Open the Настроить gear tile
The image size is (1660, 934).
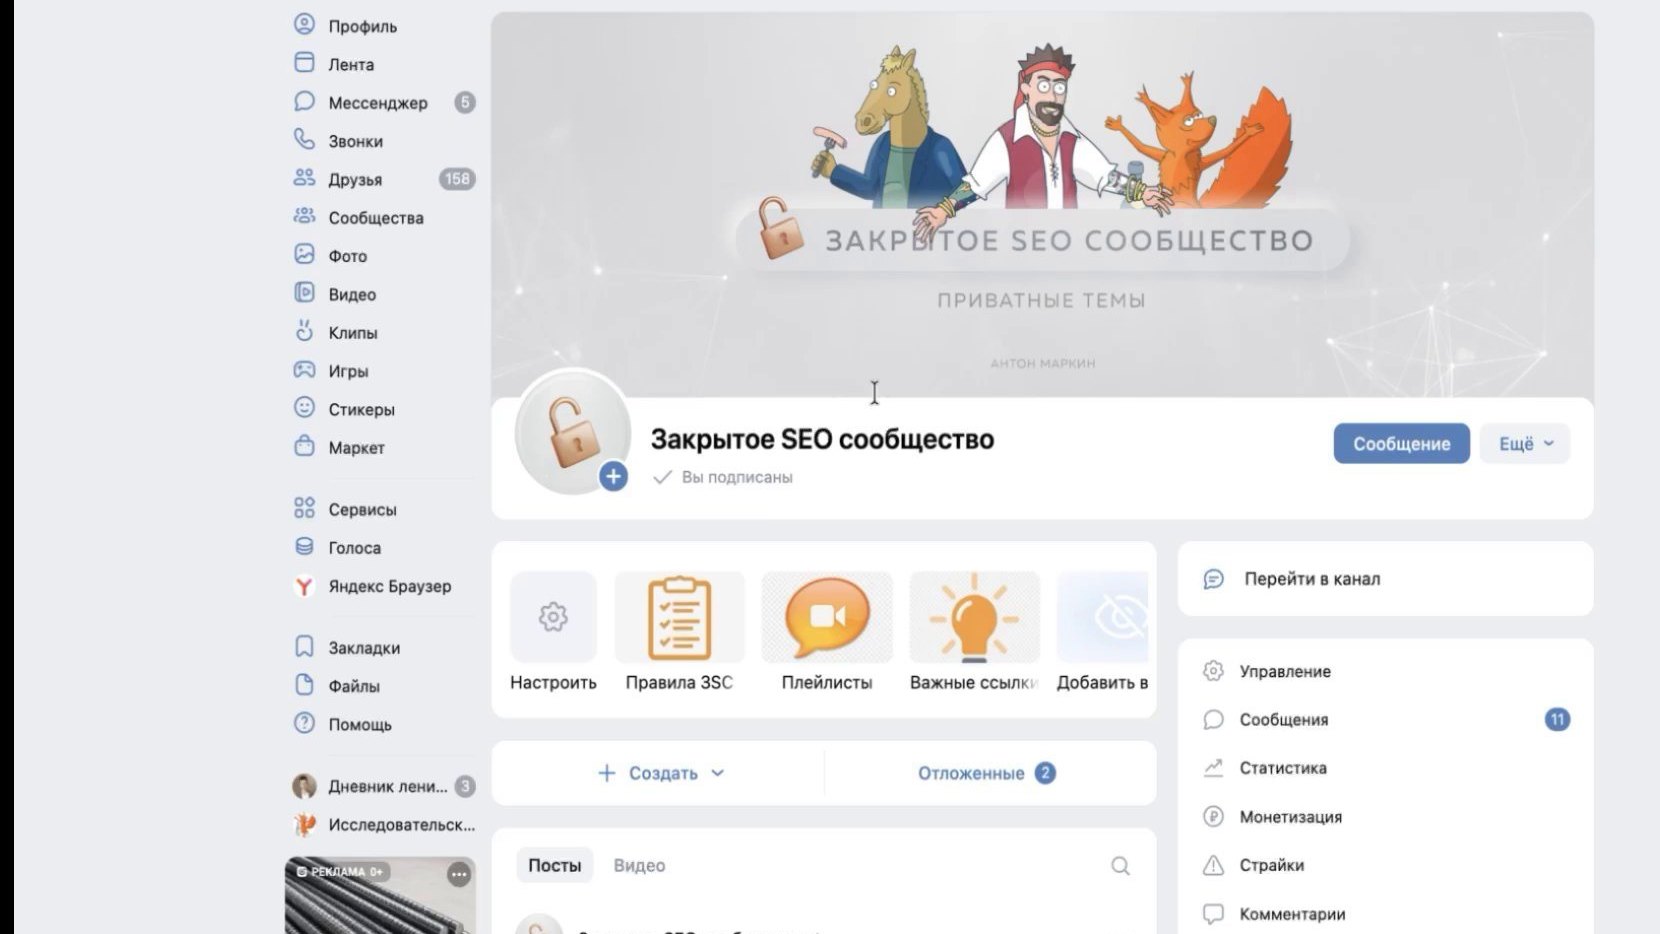(x=553, y=617)
